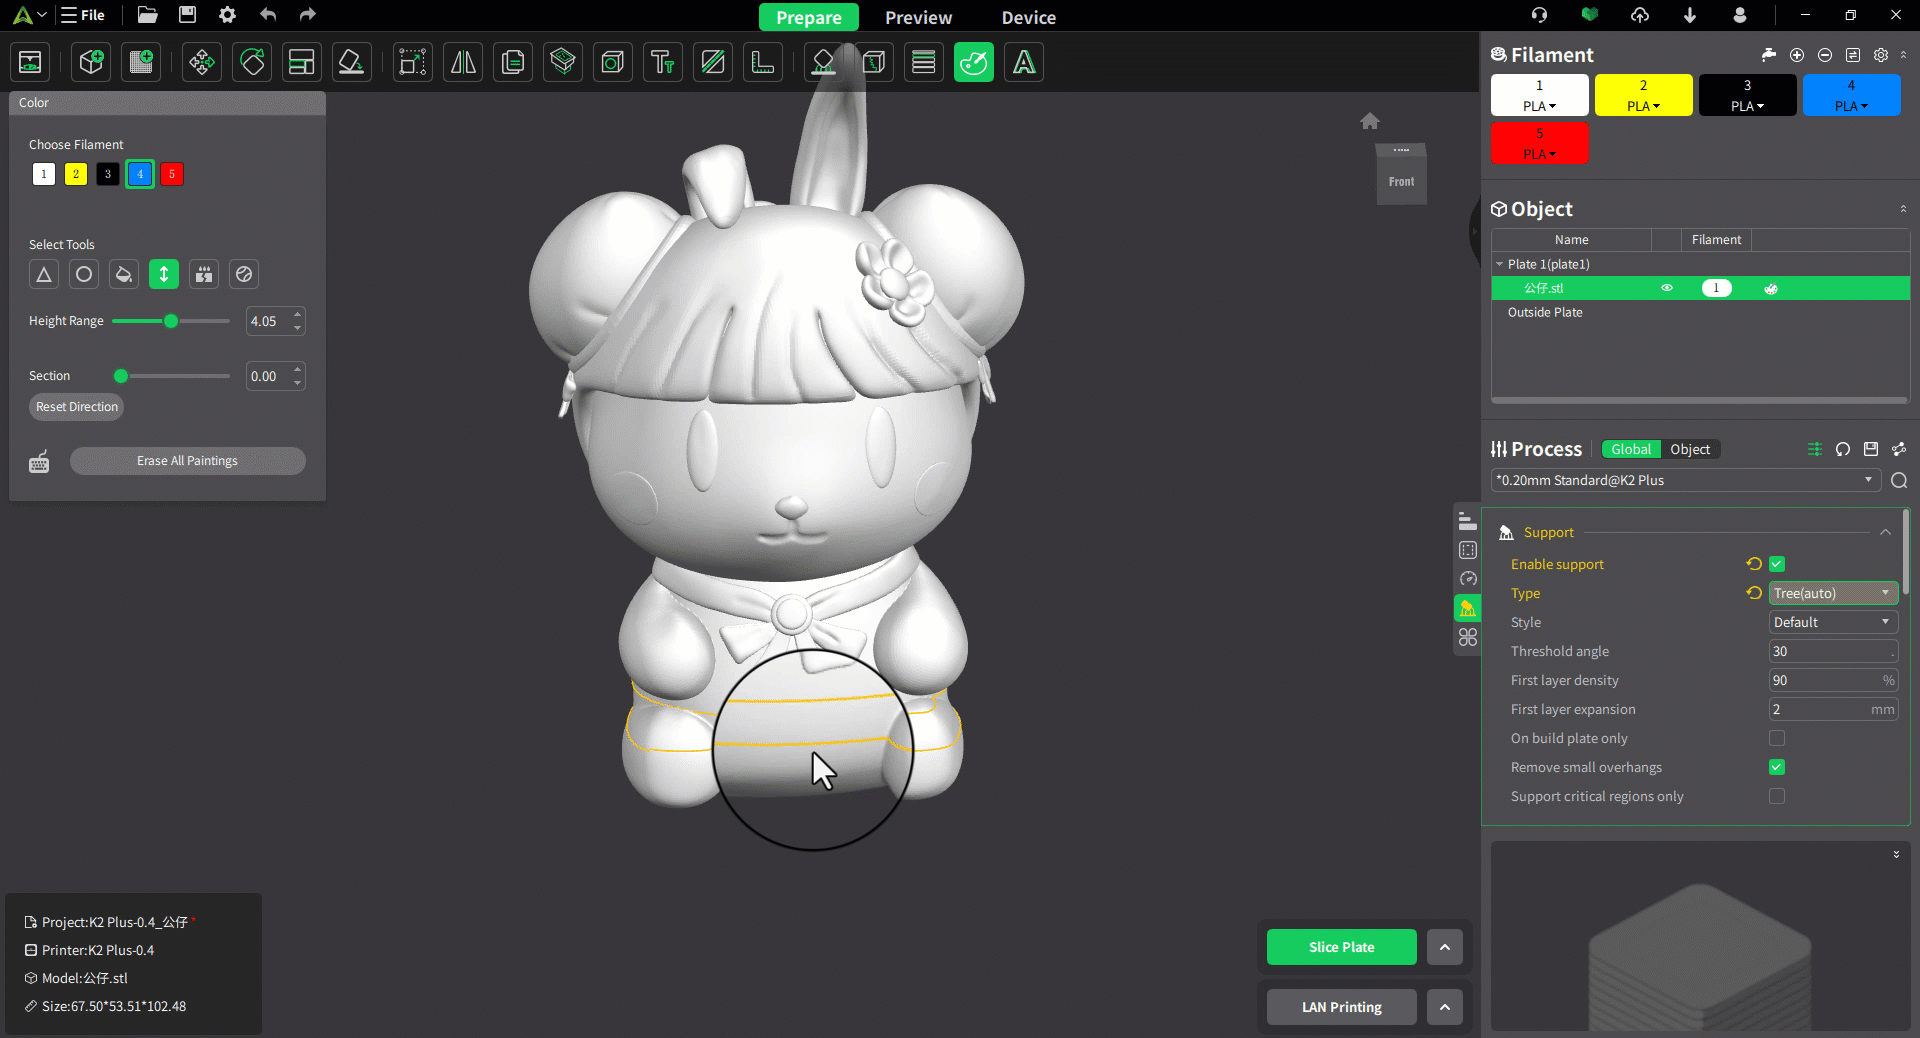1920x1038 pixels.
Task: Open the support Type dropdown
Action: (1832, 593)
